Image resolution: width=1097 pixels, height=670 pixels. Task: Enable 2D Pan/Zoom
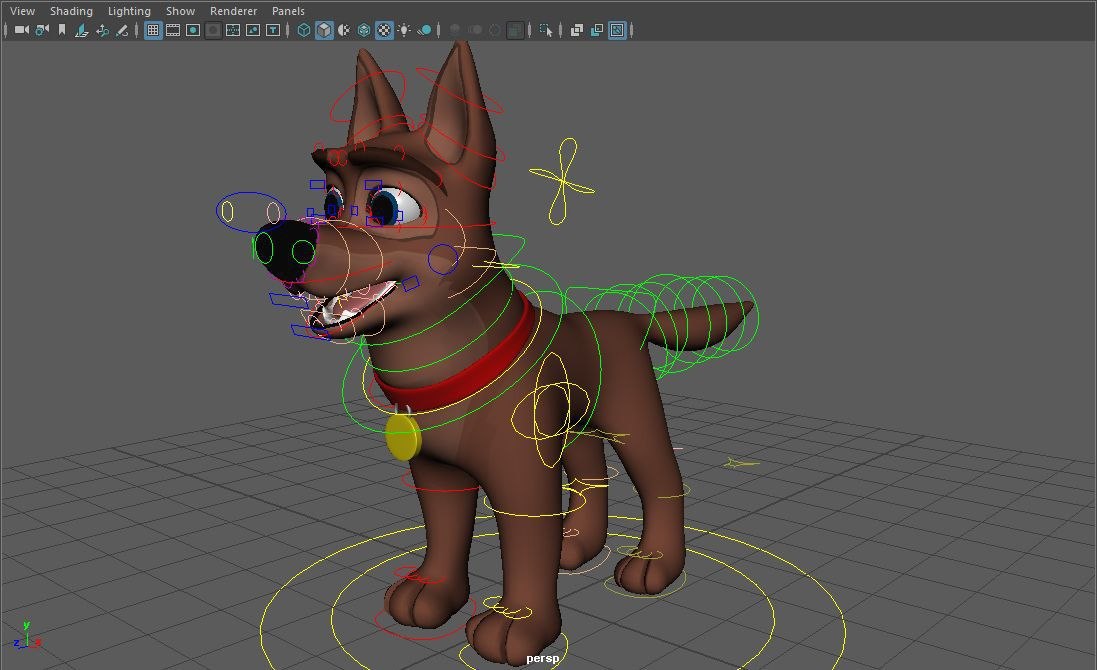[x=102, y=30]
